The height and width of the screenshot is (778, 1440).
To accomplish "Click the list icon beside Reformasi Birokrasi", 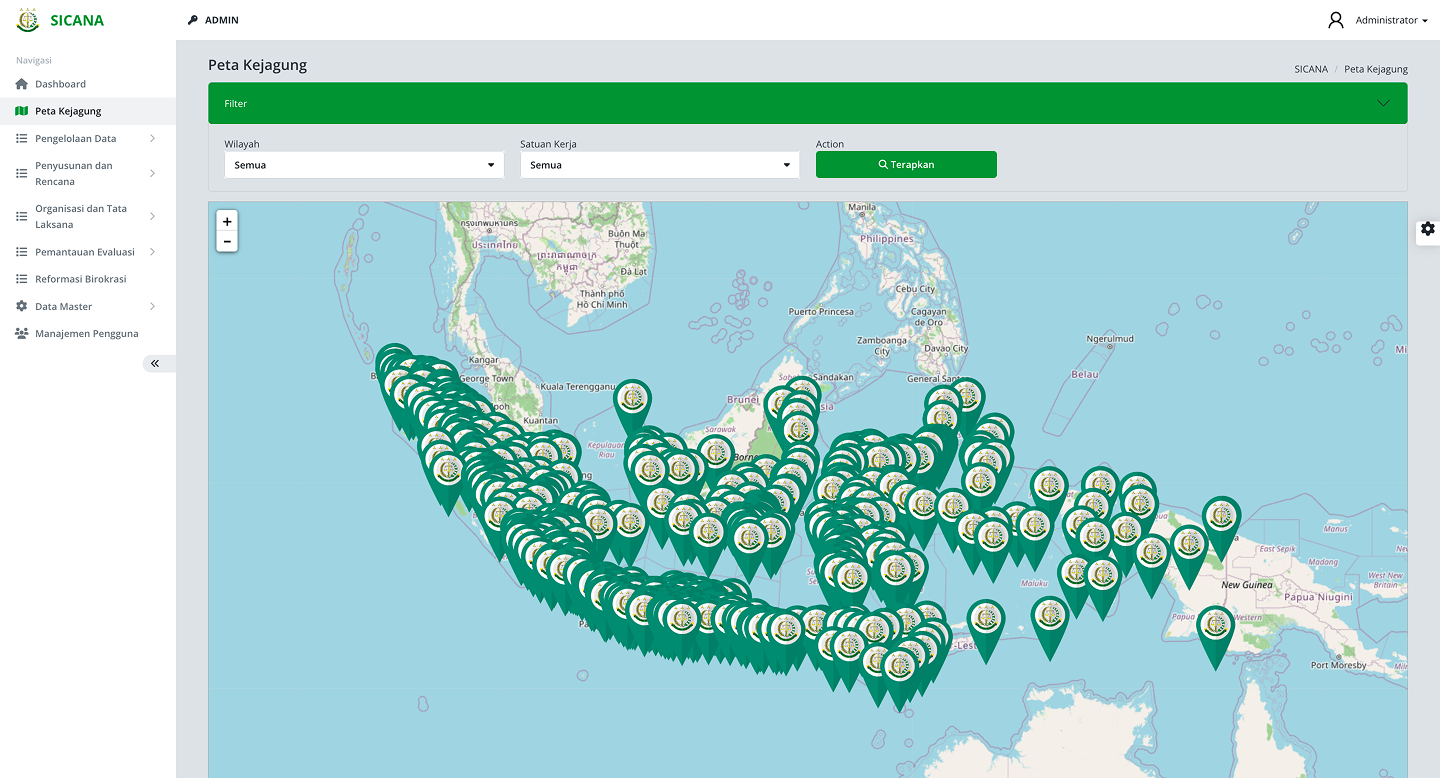I will (x=22, y=279).
